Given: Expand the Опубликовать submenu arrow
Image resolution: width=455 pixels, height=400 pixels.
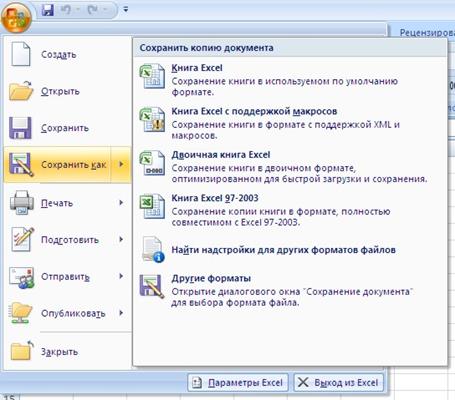Looking at the screenshot, I should point(121,313).
